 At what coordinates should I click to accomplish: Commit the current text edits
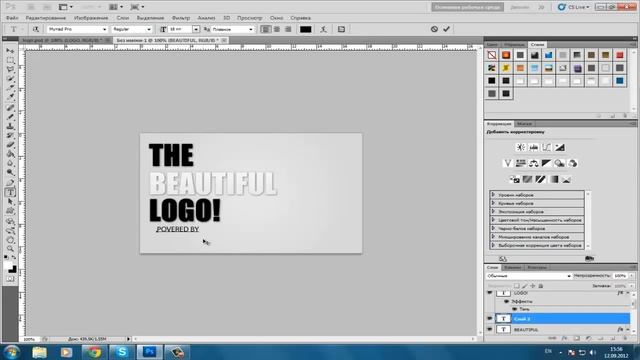click(x=447, y=29)
